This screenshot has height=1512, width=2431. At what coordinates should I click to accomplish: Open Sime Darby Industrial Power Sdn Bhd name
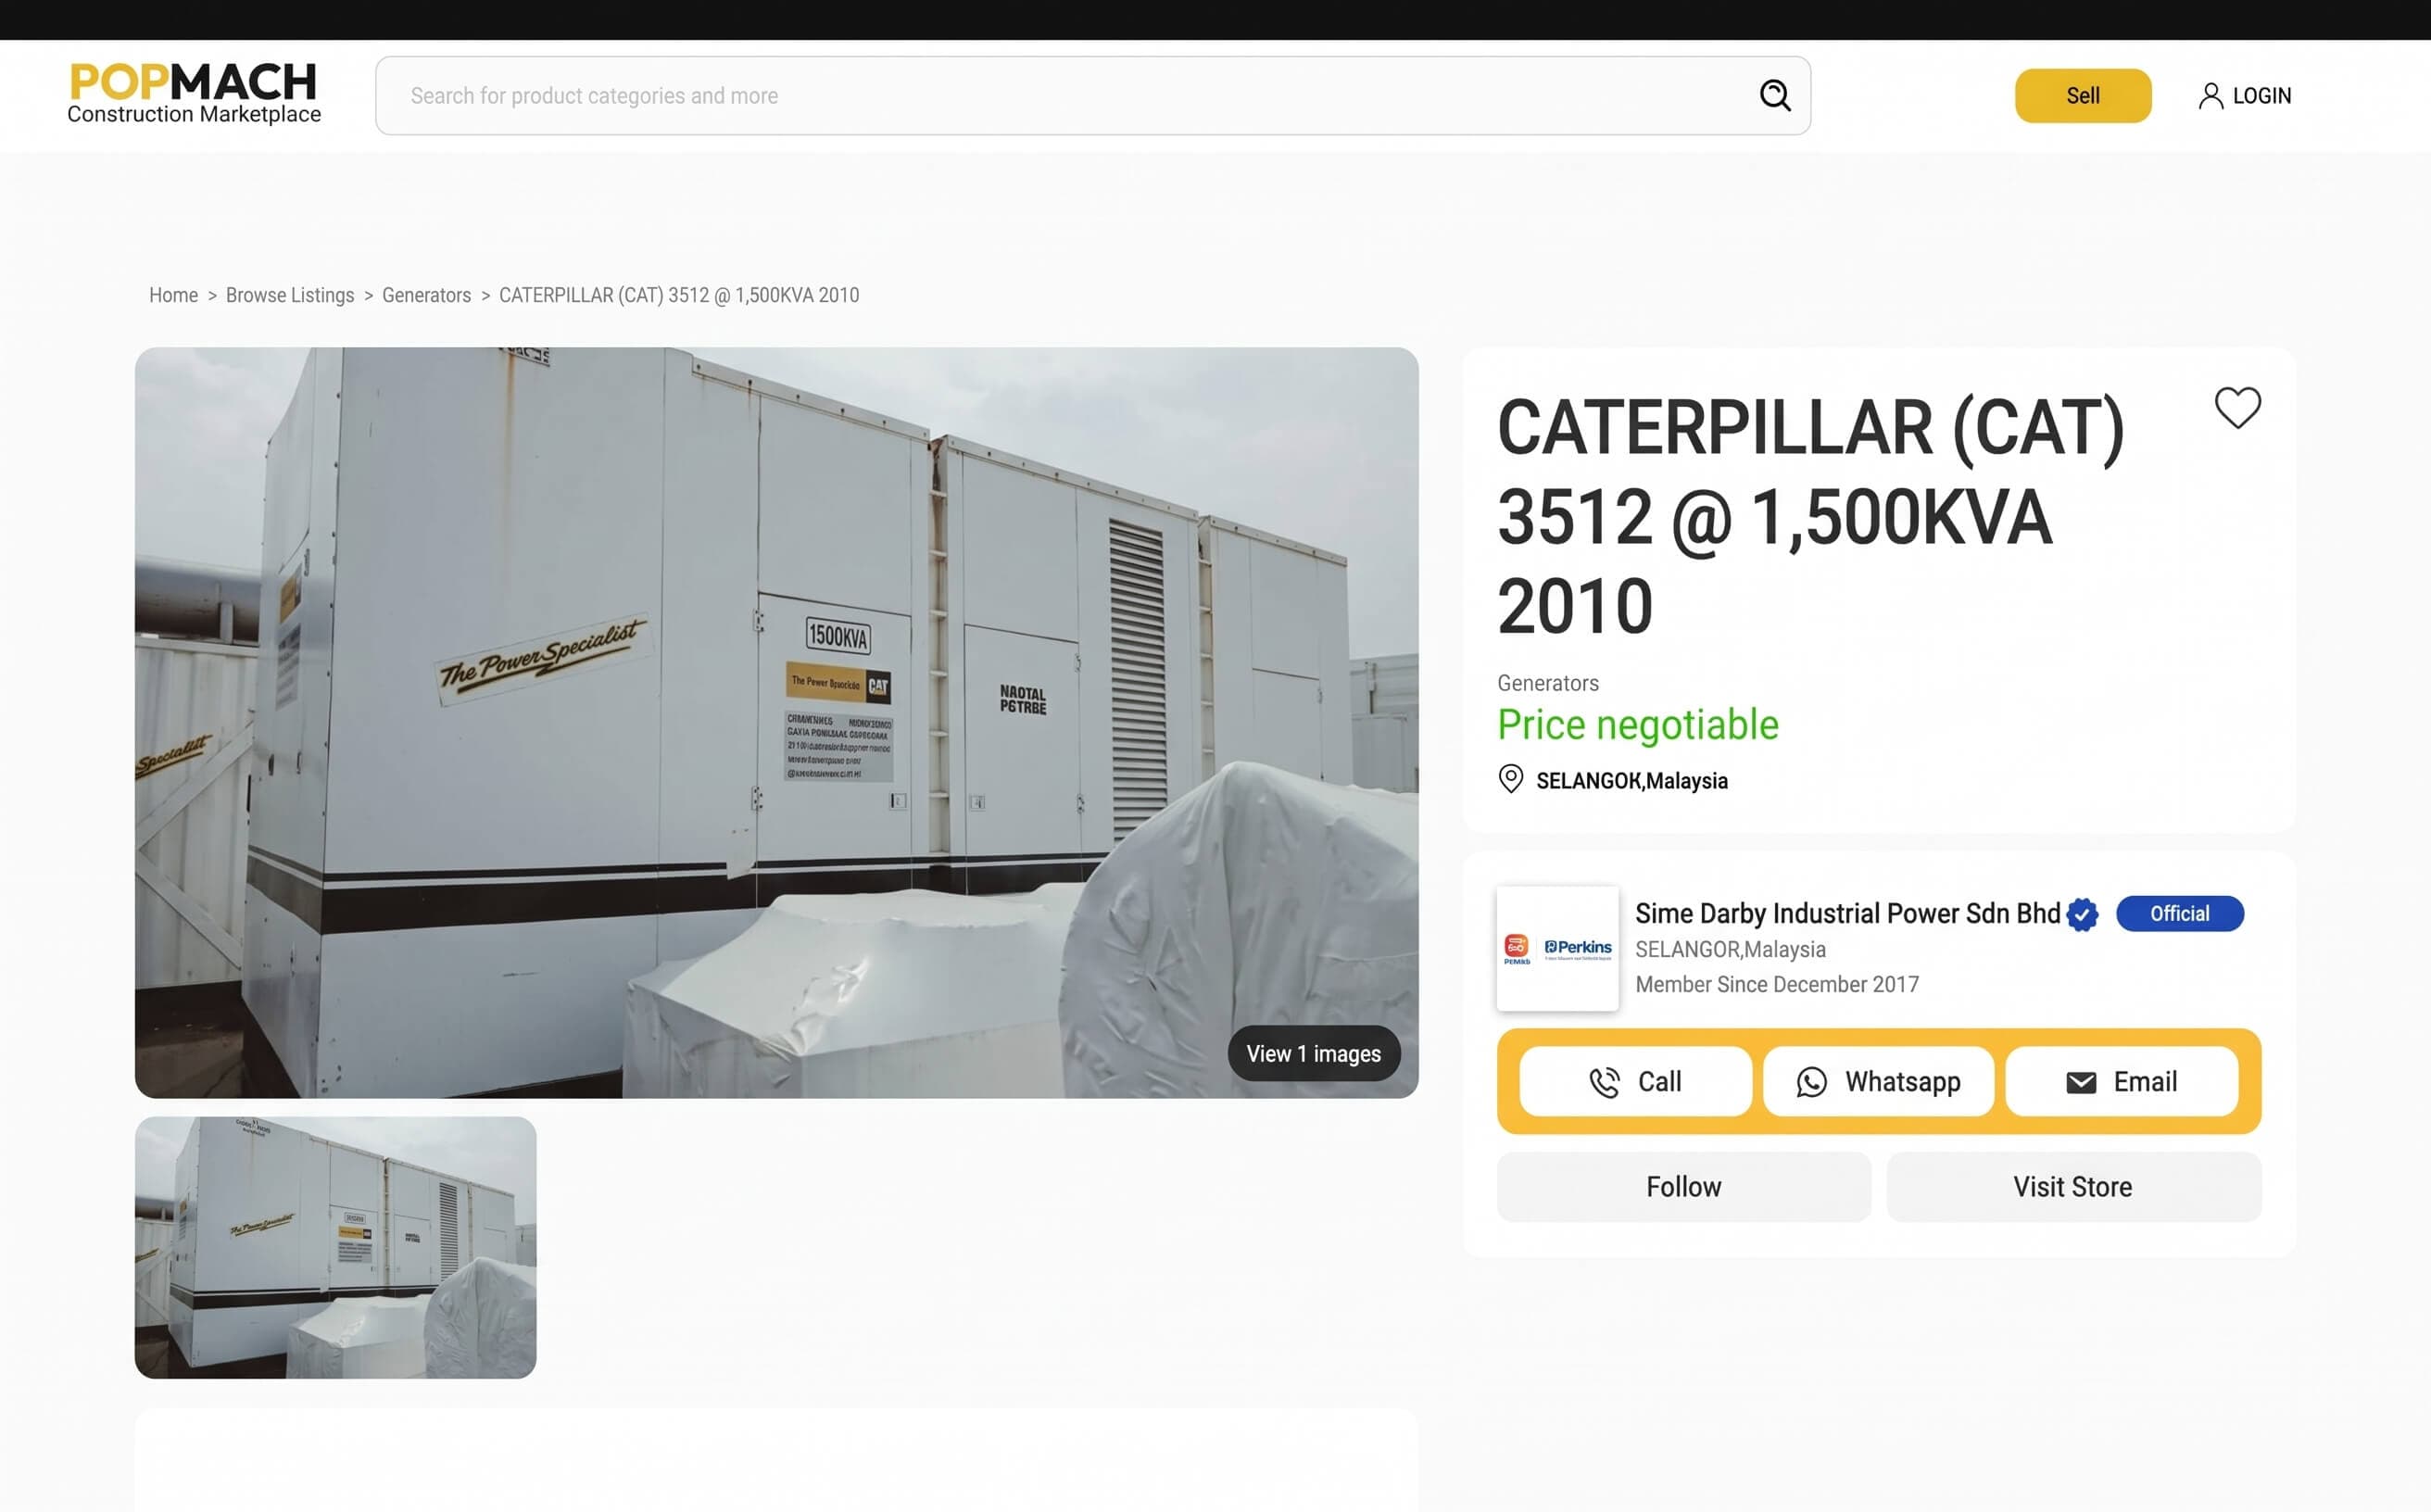click(1847, 914)
